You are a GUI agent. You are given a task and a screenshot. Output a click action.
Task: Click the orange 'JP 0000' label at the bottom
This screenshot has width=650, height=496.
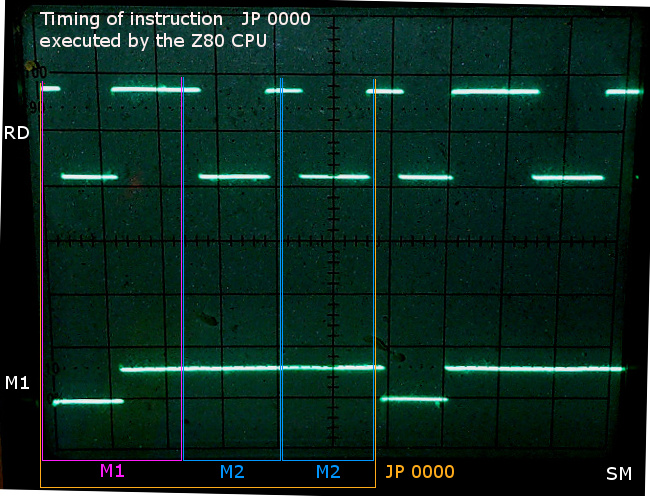(x=420, y=472)
